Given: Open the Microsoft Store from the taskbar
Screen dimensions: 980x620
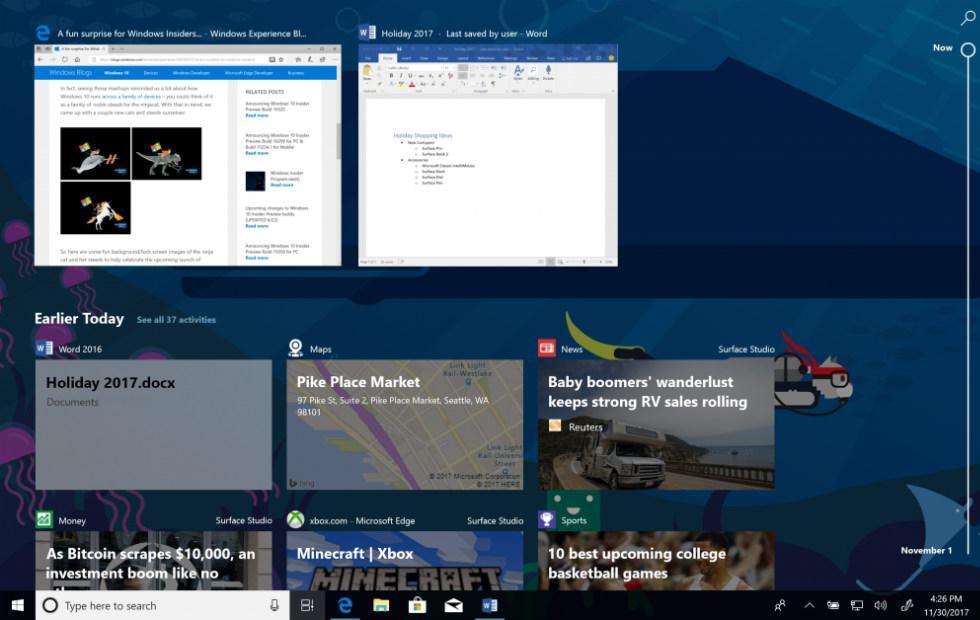Looking at the screenshot, I should [x=418, y=605].
